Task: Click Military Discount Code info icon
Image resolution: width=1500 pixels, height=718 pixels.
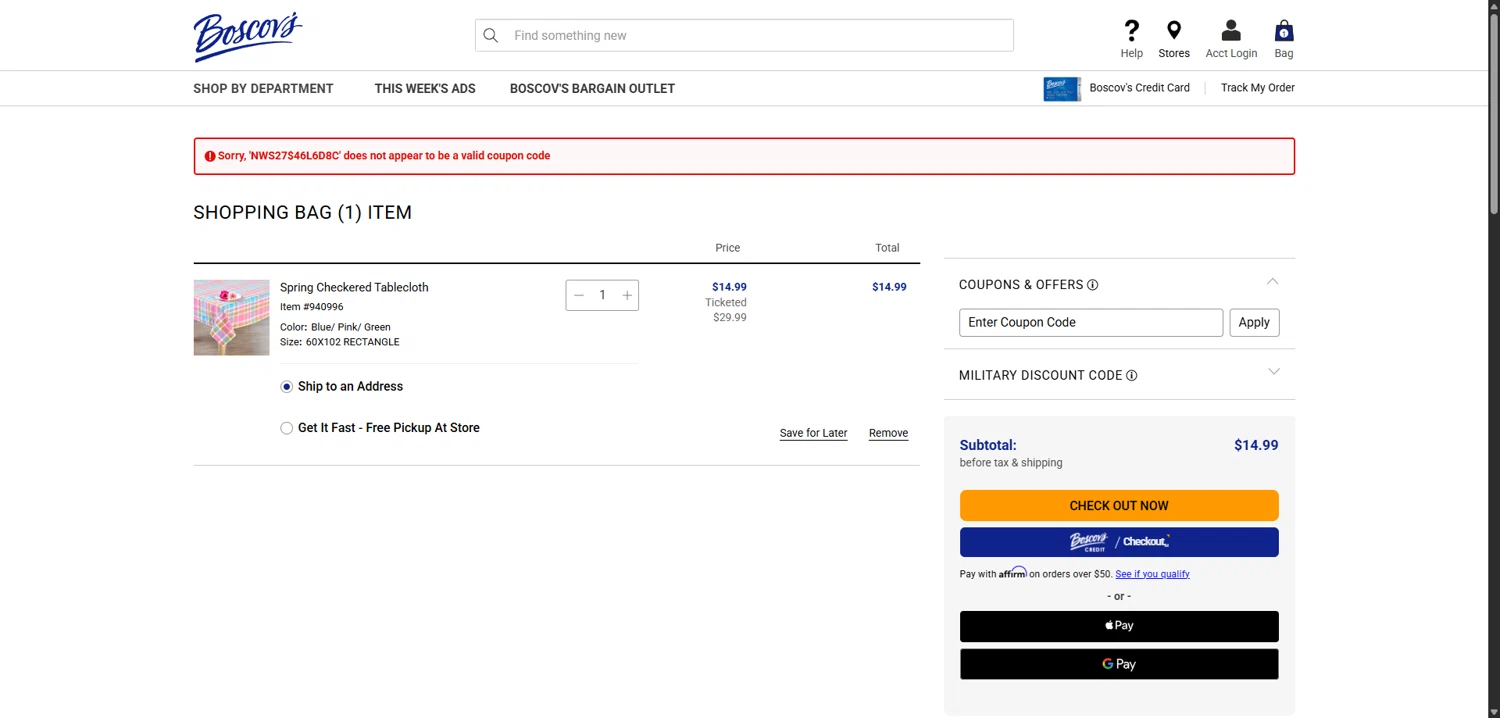Action: (x=1132, y=376)
